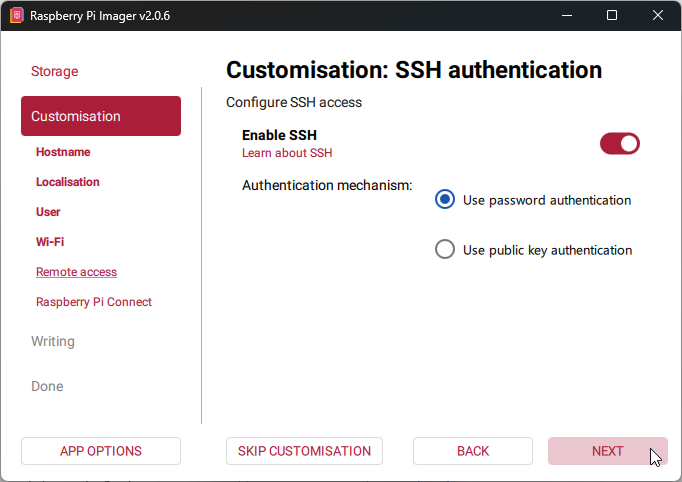
Task: Close the Raspberry Pi Imager window
Action: pyautogui.click(x=657, y=16)
